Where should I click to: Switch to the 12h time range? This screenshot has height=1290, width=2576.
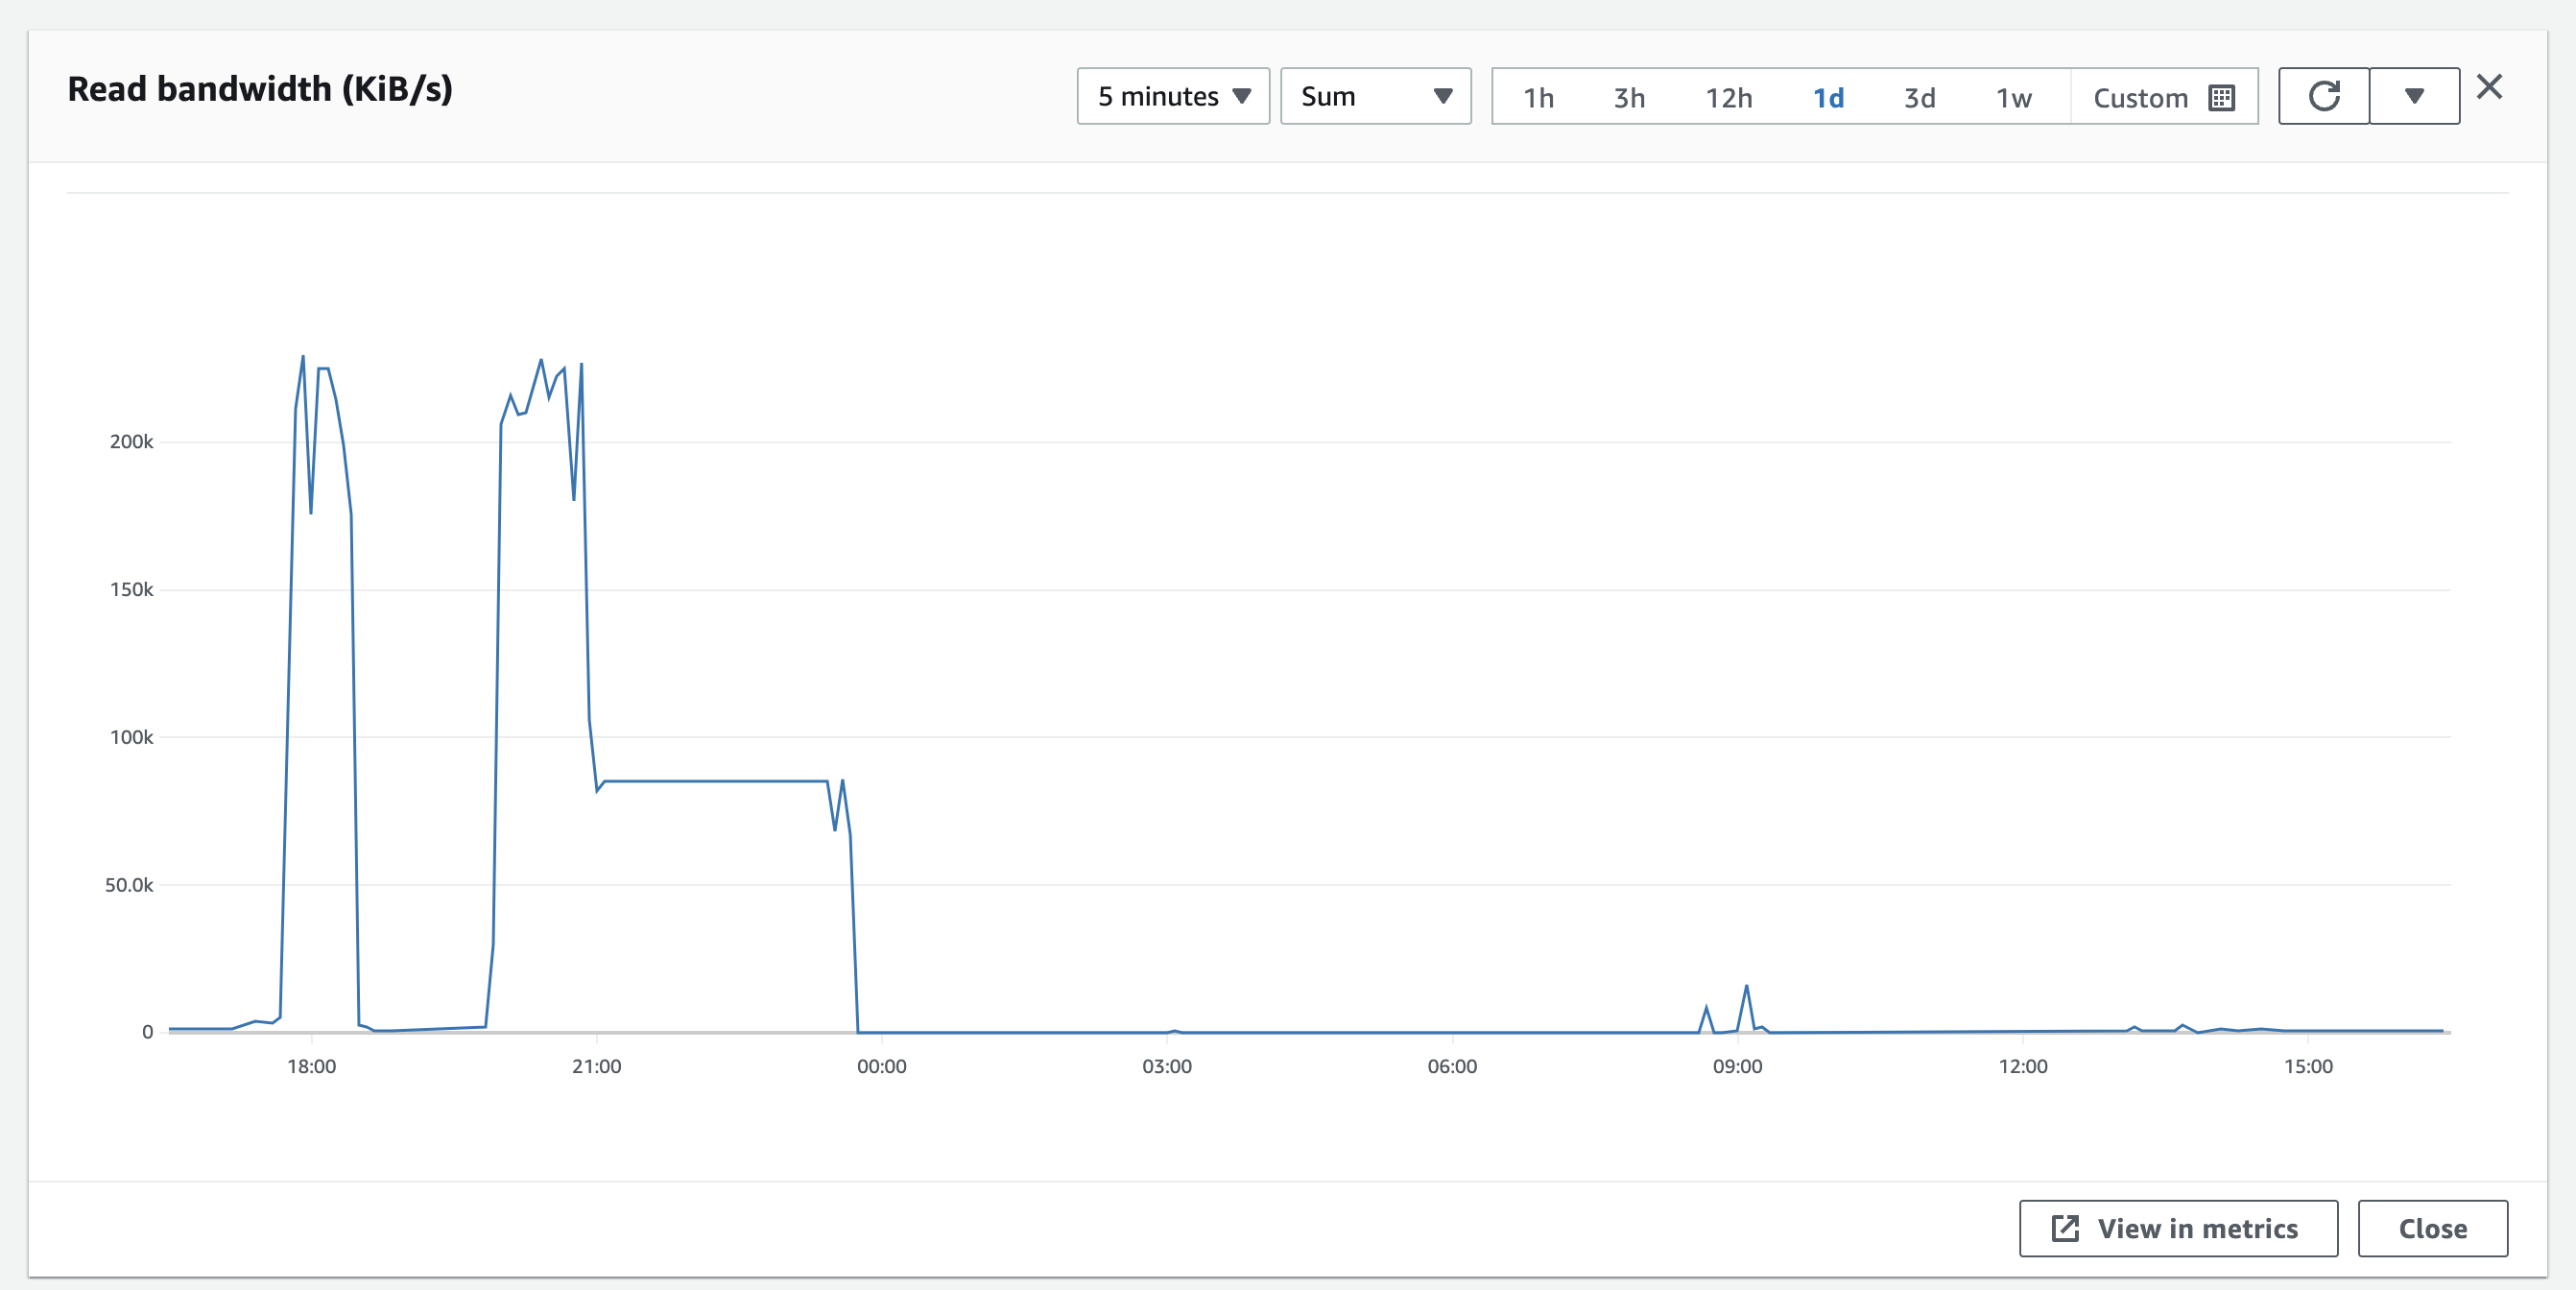tap(1728, 97)
